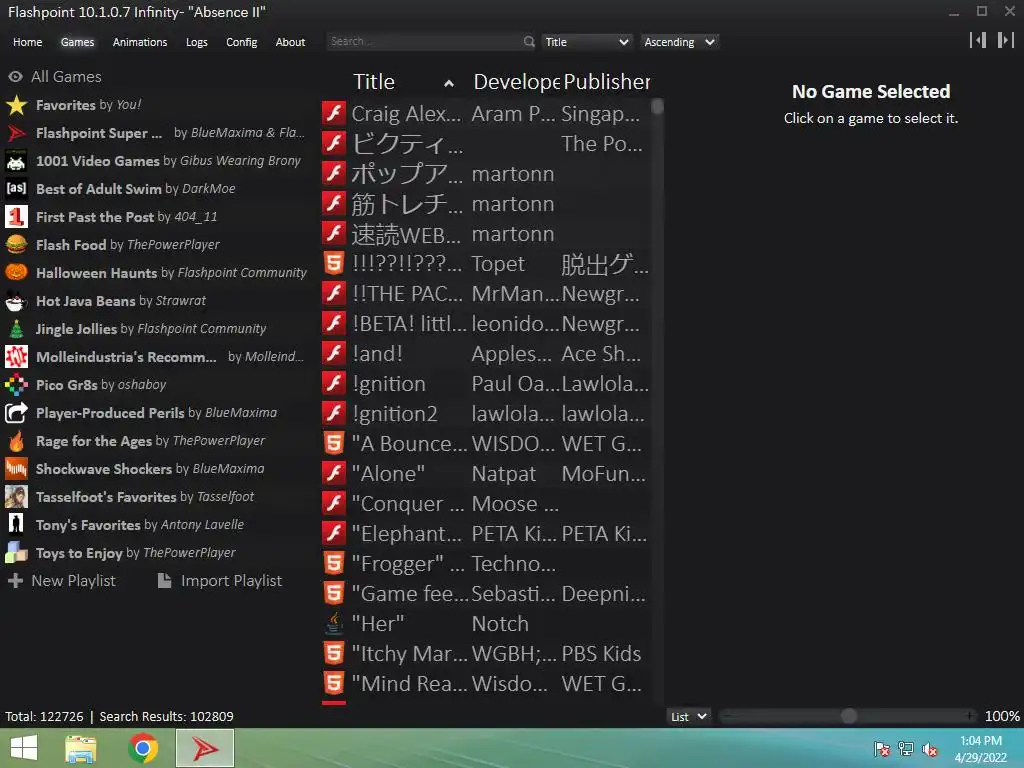
Task: Click the network tray icon
Action: (x=906, y=749)
